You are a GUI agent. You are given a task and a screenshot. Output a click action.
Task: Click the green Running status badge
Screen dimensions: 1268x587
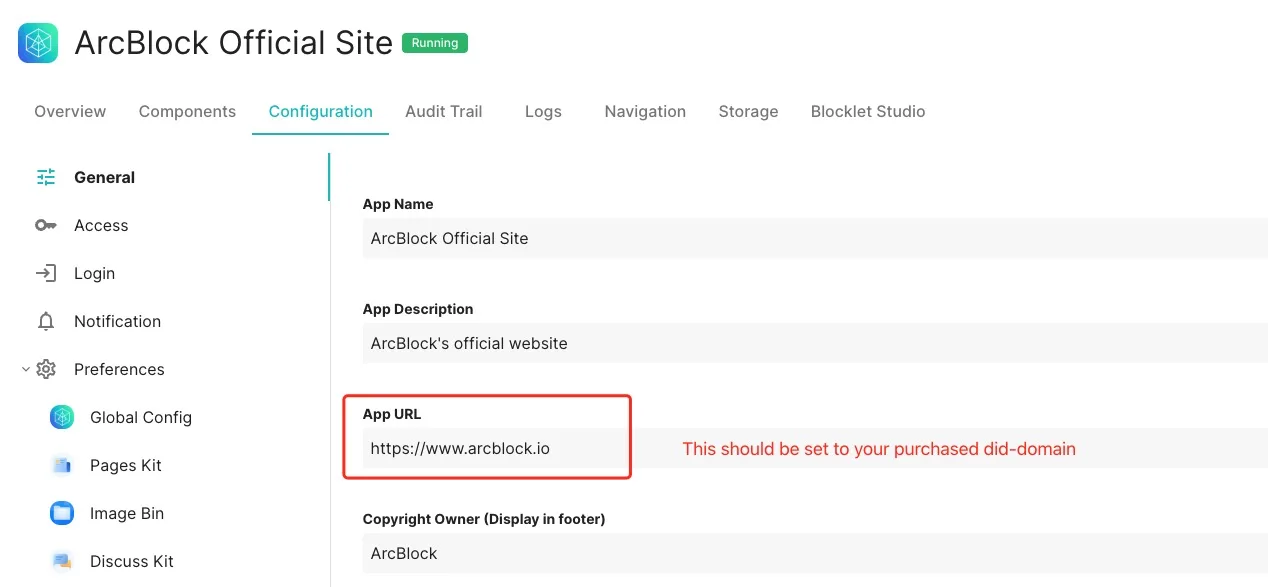(x=435, y=43)
